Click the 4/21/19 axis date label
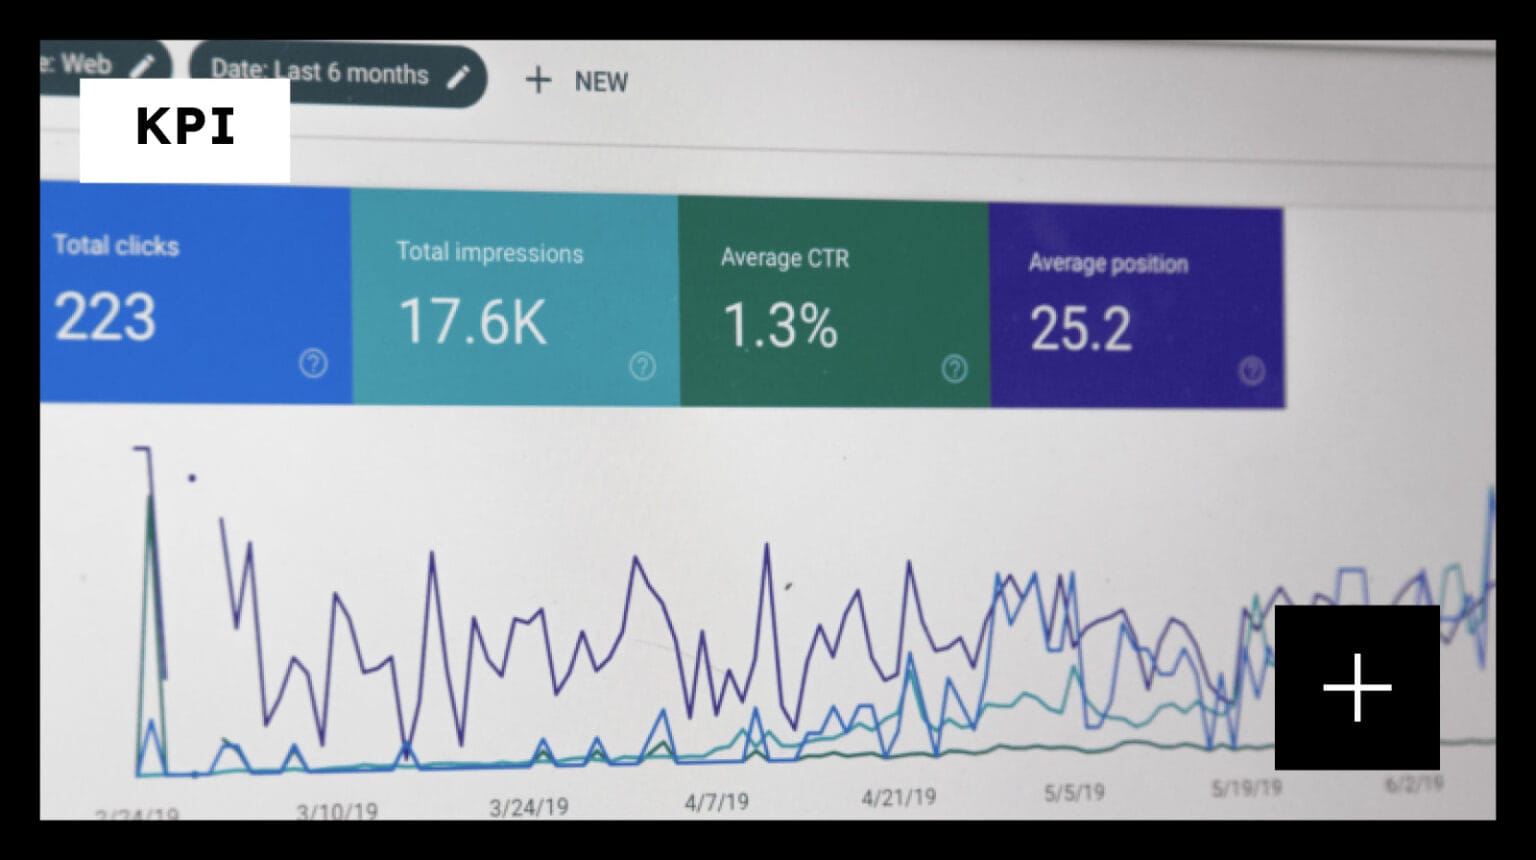Image resolution: width=1536 pixels, height=860 pixels. click(x=898, y=797)
